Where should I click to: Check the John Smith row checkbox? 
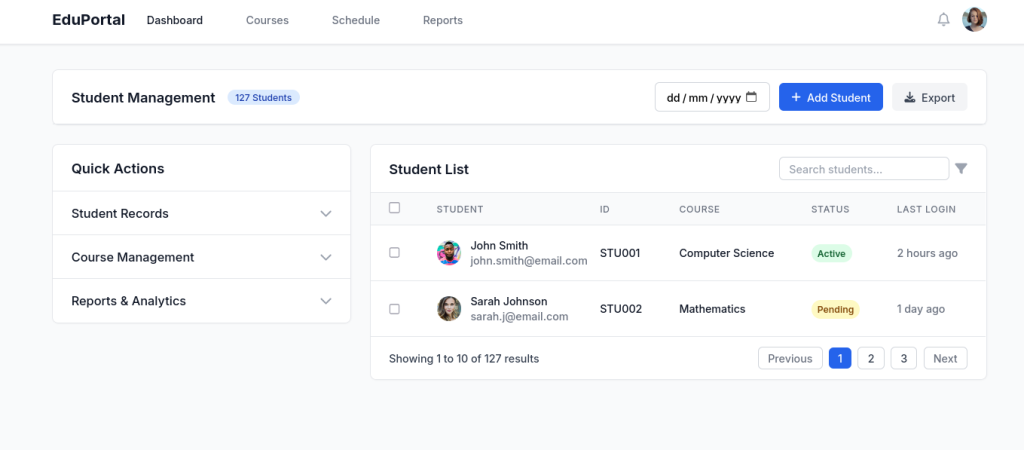pos(394,252)
